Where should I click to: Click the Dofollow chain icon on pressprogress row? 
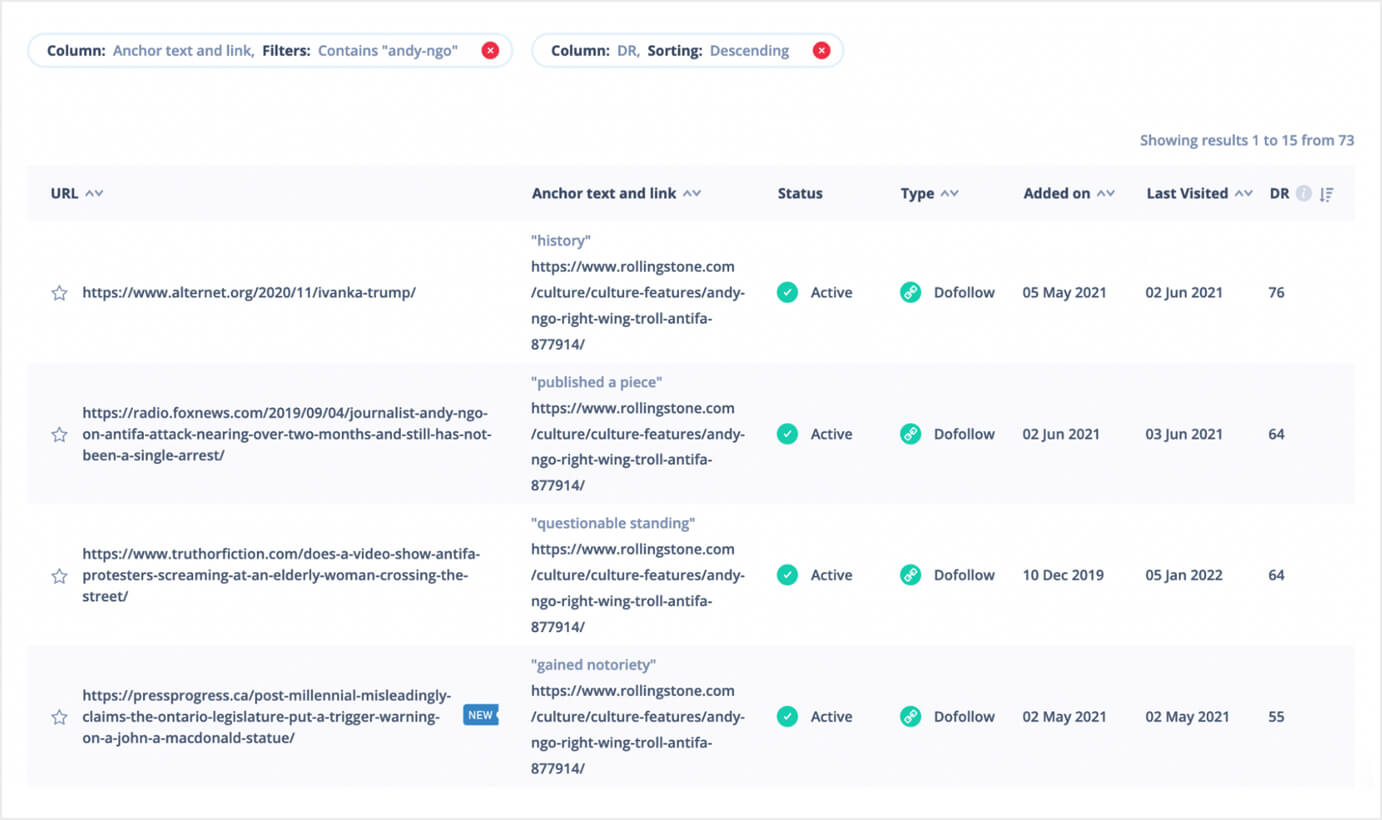click(x=910, y=716)
